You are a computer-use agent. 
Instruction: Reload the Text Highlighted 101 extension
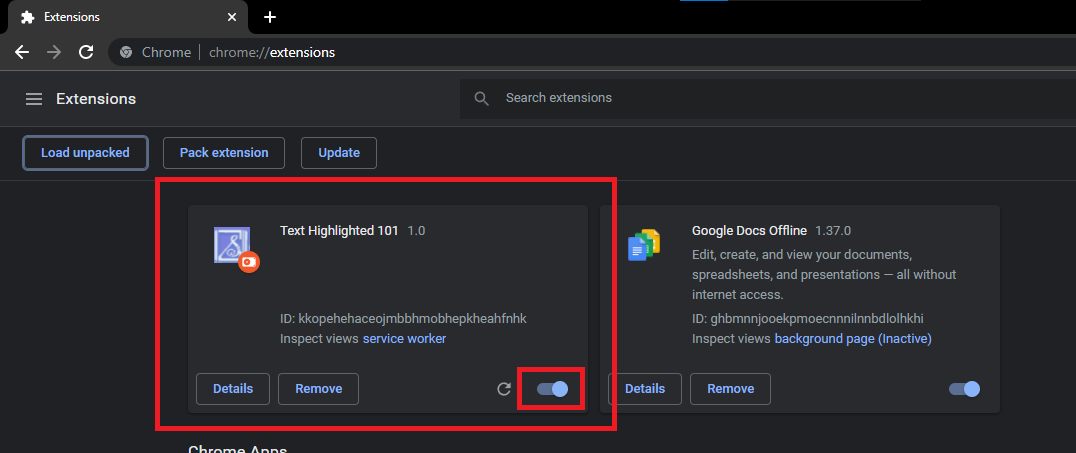click(504, 389)
